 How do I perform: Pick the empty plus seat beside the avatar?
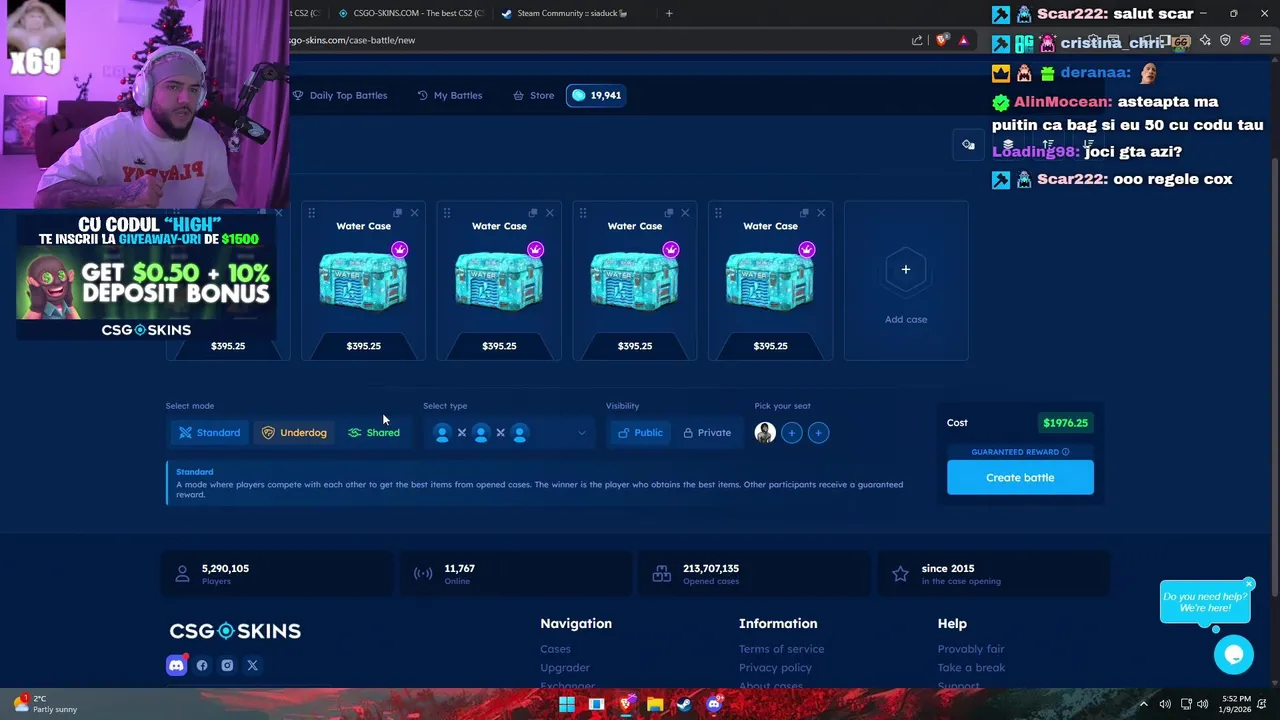tap(792, 433)
